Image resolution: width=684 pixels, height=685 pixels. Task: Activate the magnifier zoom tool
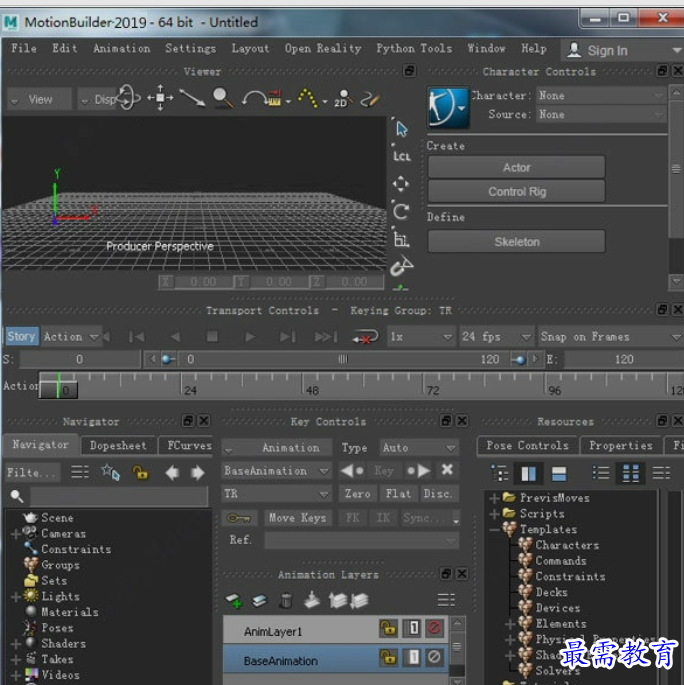point(223,98)
